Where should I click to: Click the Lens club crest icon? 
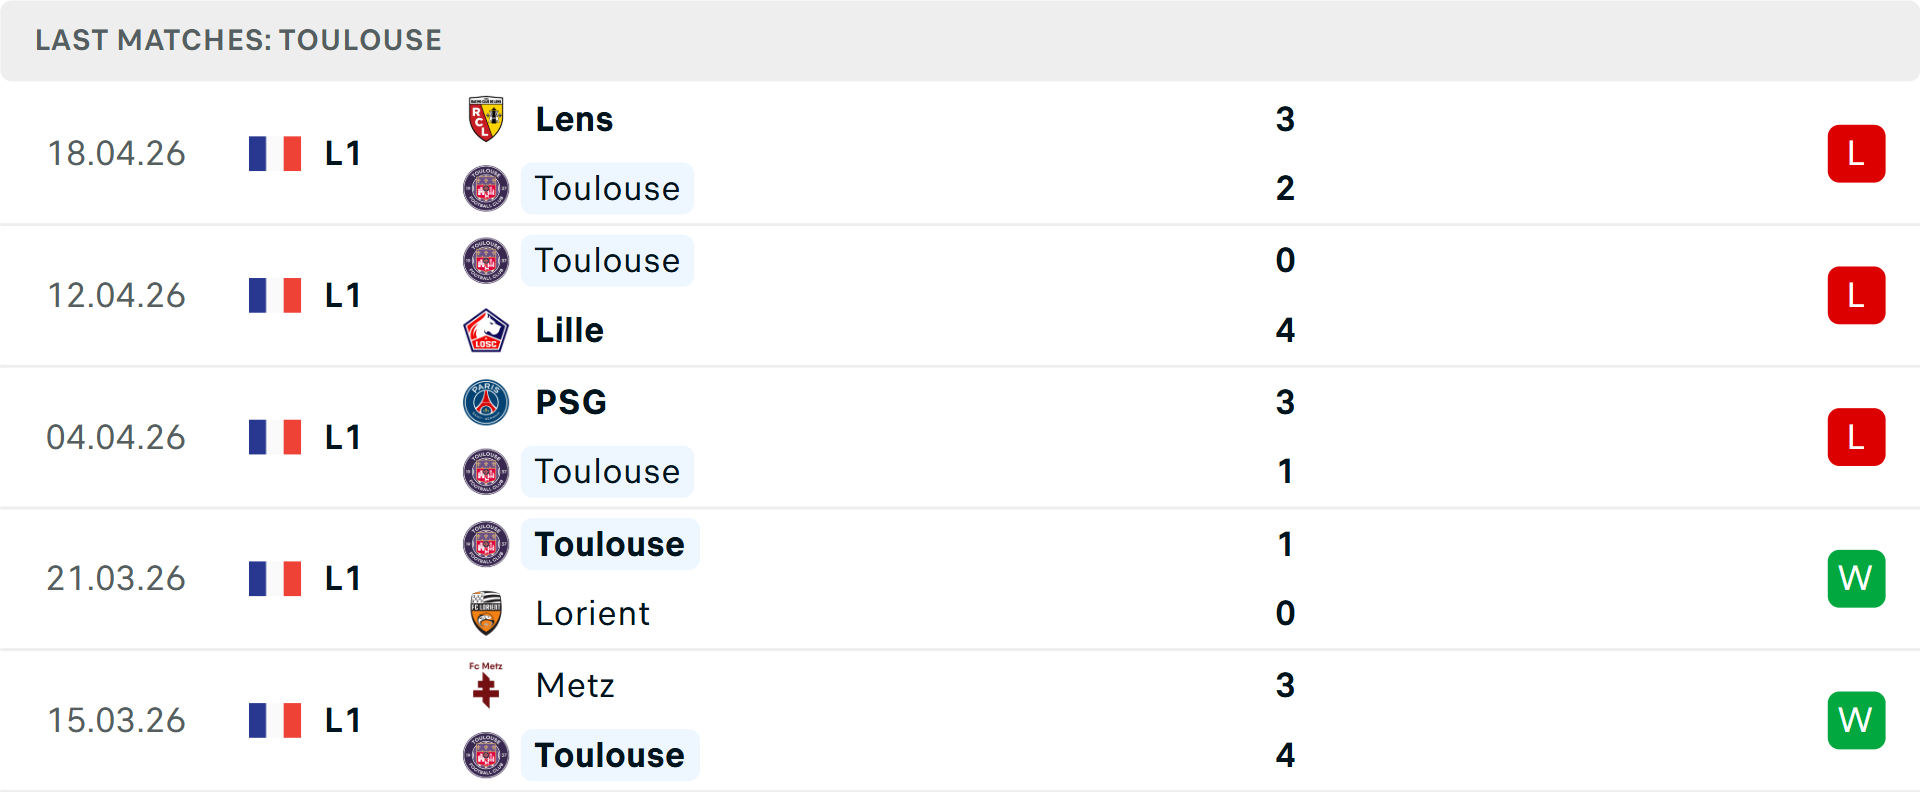[x=486, y=119]
